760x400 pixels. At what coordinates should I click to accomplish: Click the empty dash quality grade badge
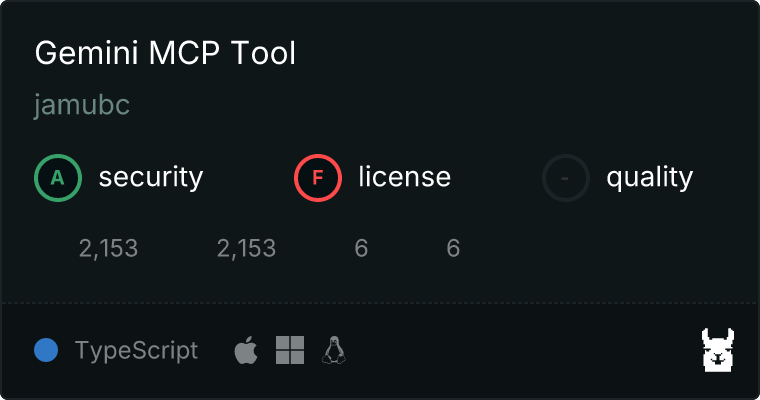(566, 178)
